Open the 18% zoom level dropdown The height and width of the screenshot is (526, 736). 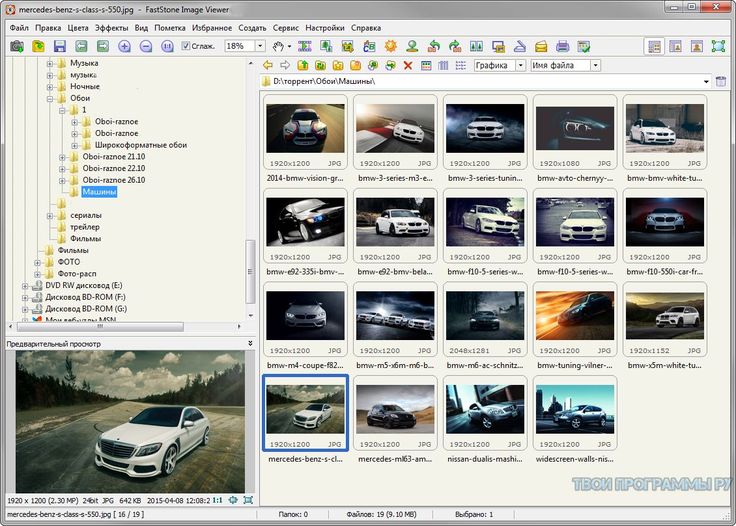(x=260, y=46)
